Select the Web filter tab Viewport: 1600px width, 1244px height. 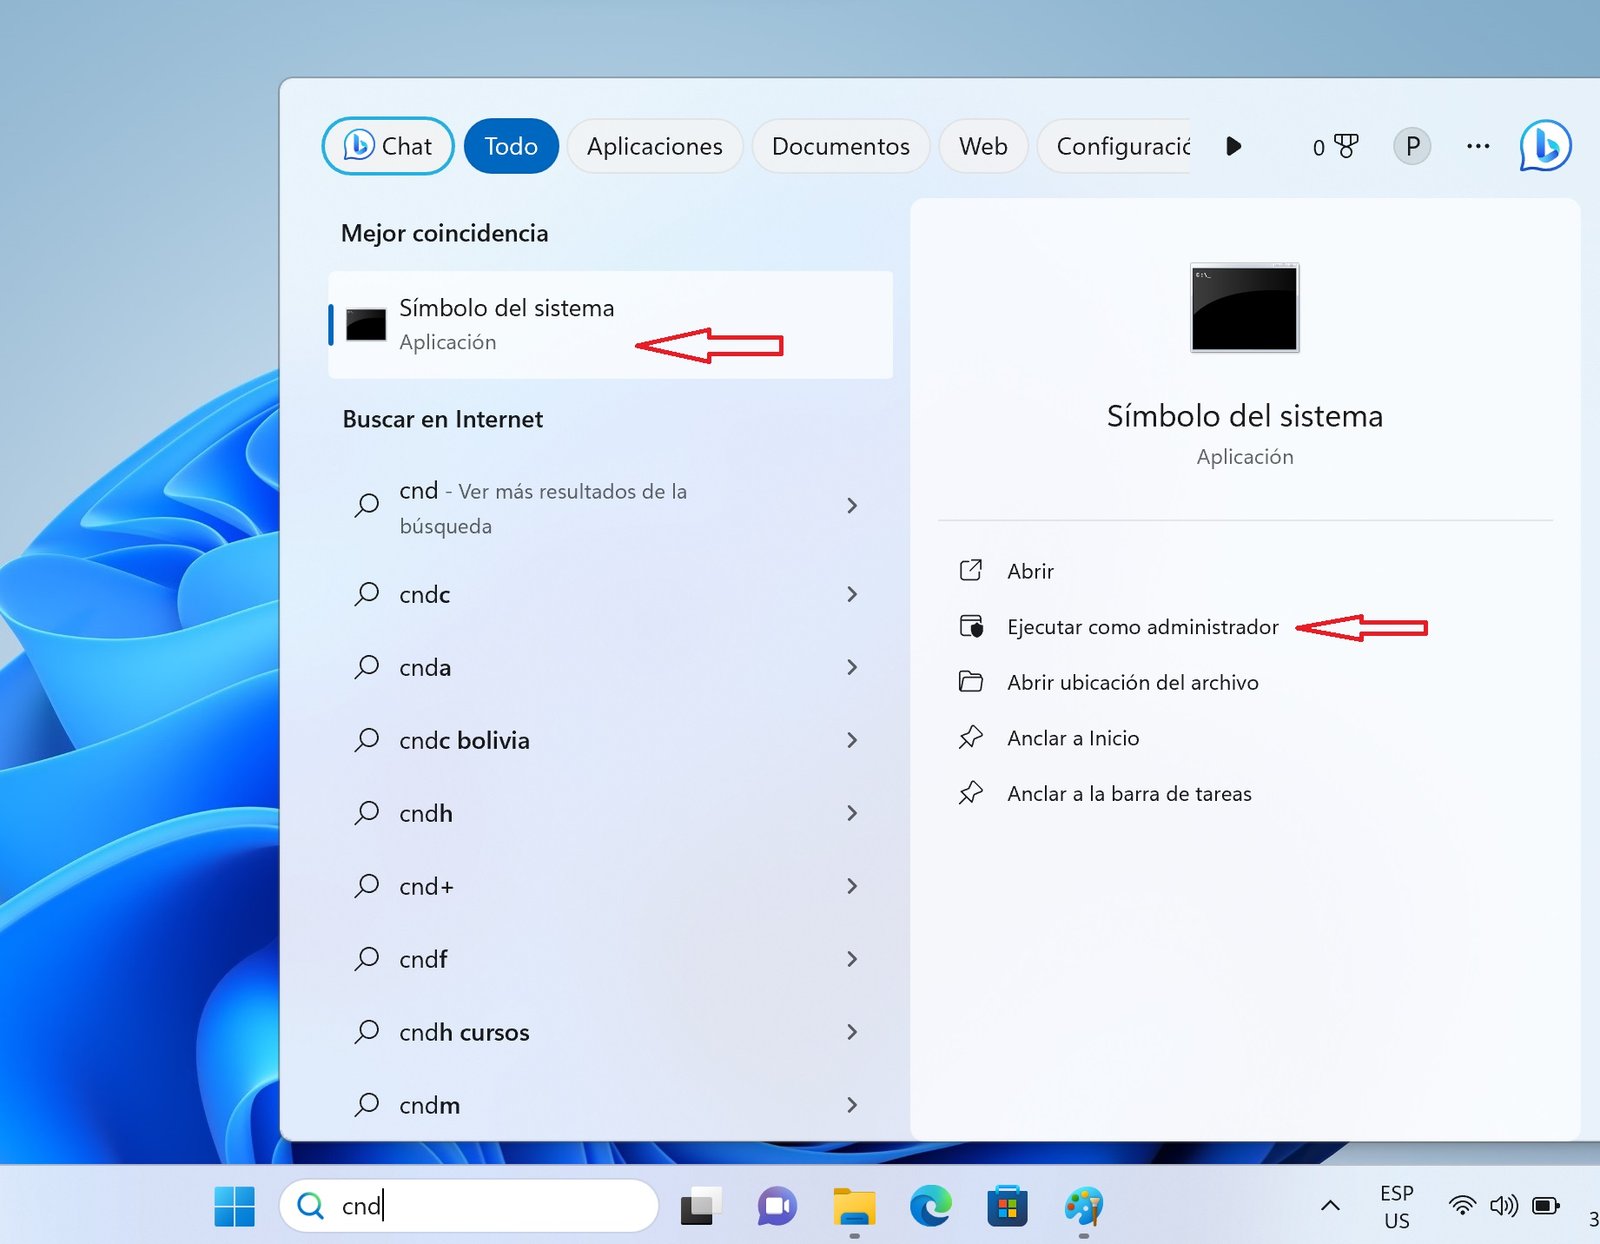click(x=983, y=147)
